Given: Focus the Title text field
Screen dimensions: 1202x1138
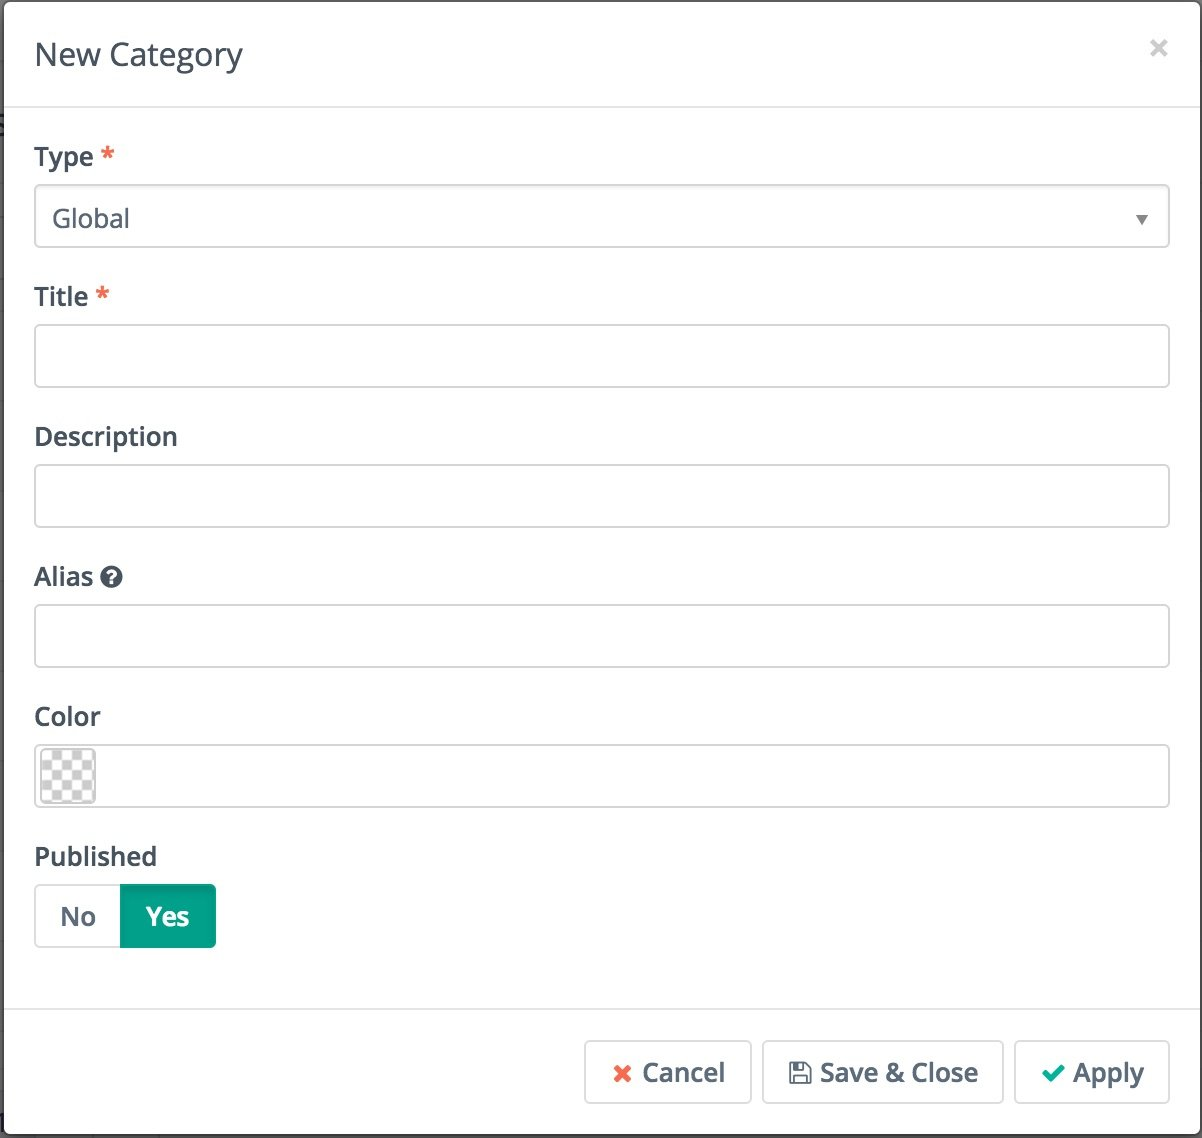Looking at the screenshot, I should 600,356.
